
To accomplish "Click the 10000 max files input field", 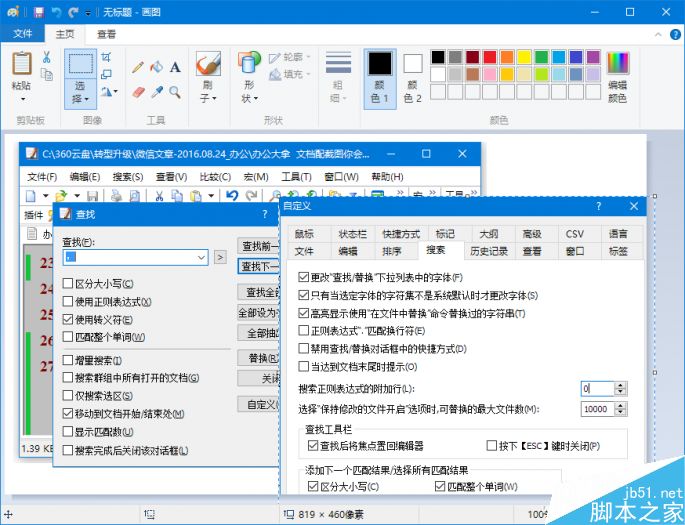I will [597, 409].
